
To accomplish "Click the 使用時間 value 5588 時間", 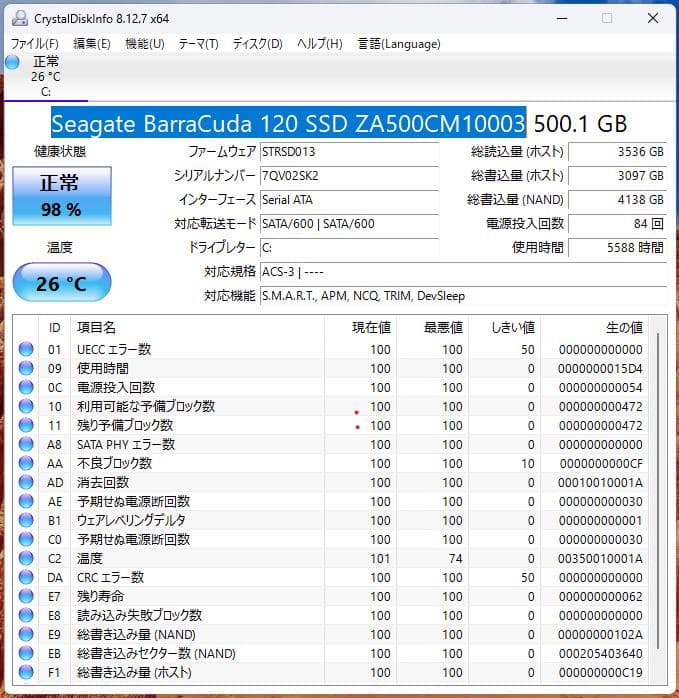I will coord(617,248).
